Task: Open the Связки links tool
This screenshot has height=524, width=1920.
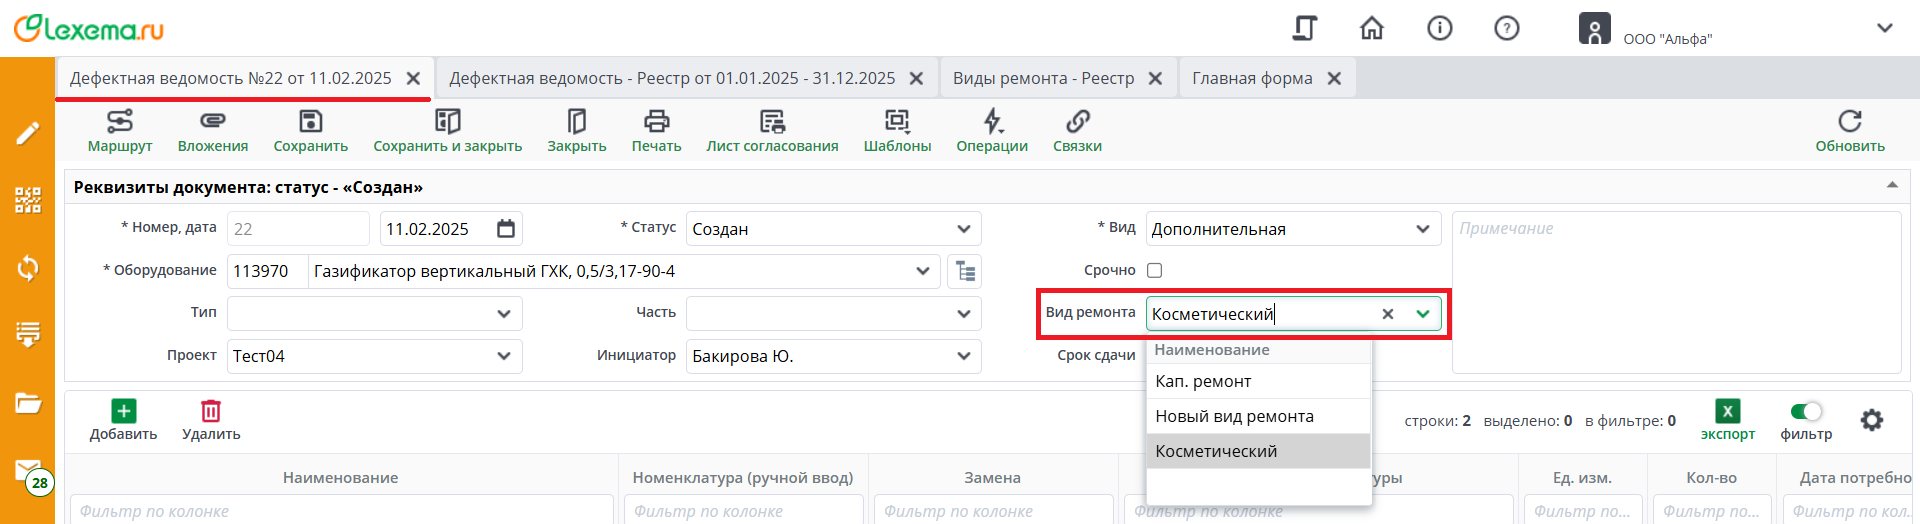Action: pyautogui.click(x=1077, y=131)
